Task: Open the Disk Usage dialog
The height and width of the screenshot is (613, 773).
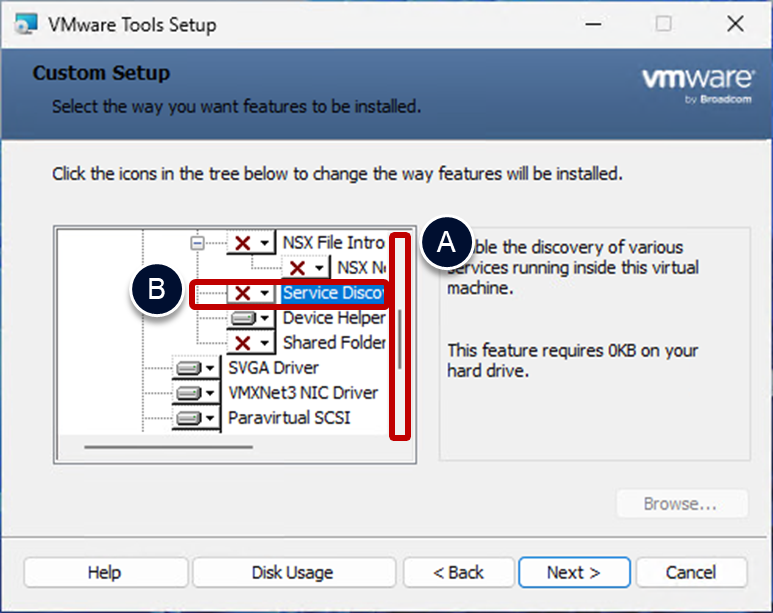Action: [x=292, y=573]
